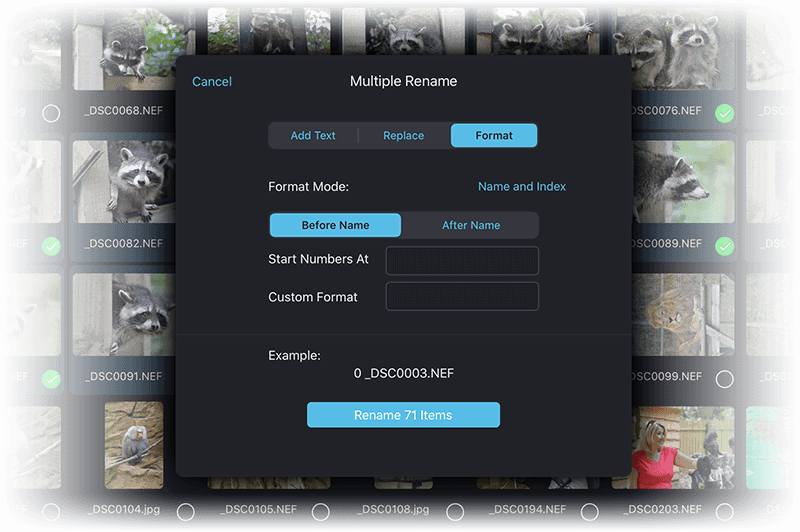The image size is (800, 532).
Task: Tick the selection circle next to _DSC0104.jpg
Action: [186, 512]
